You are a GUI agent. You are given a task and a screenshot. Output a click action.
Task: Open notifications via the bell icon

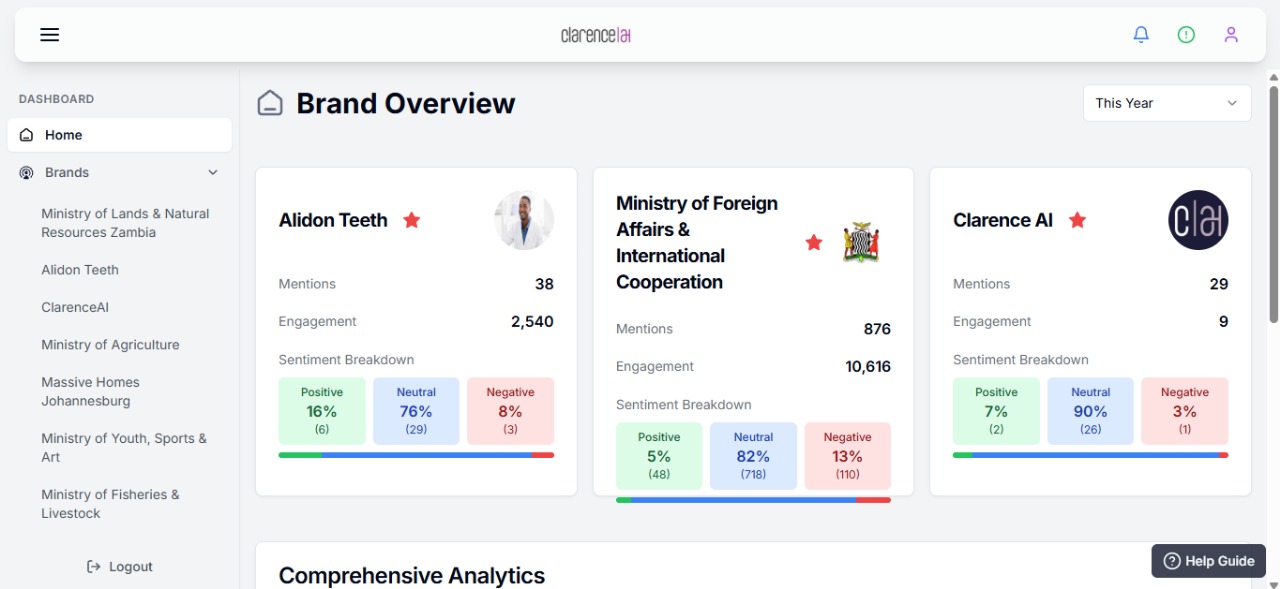click(1141, 34)
